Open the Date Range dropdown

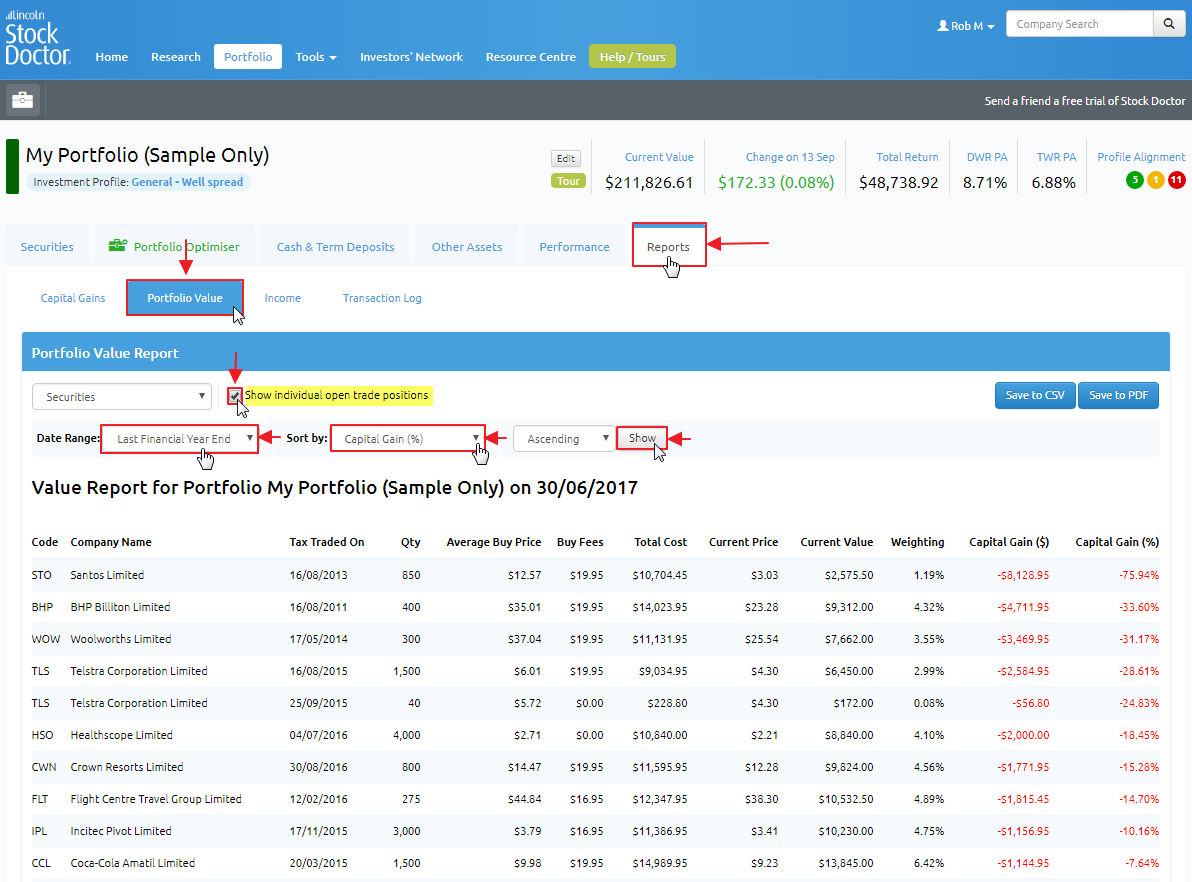[x=179, y=439]
